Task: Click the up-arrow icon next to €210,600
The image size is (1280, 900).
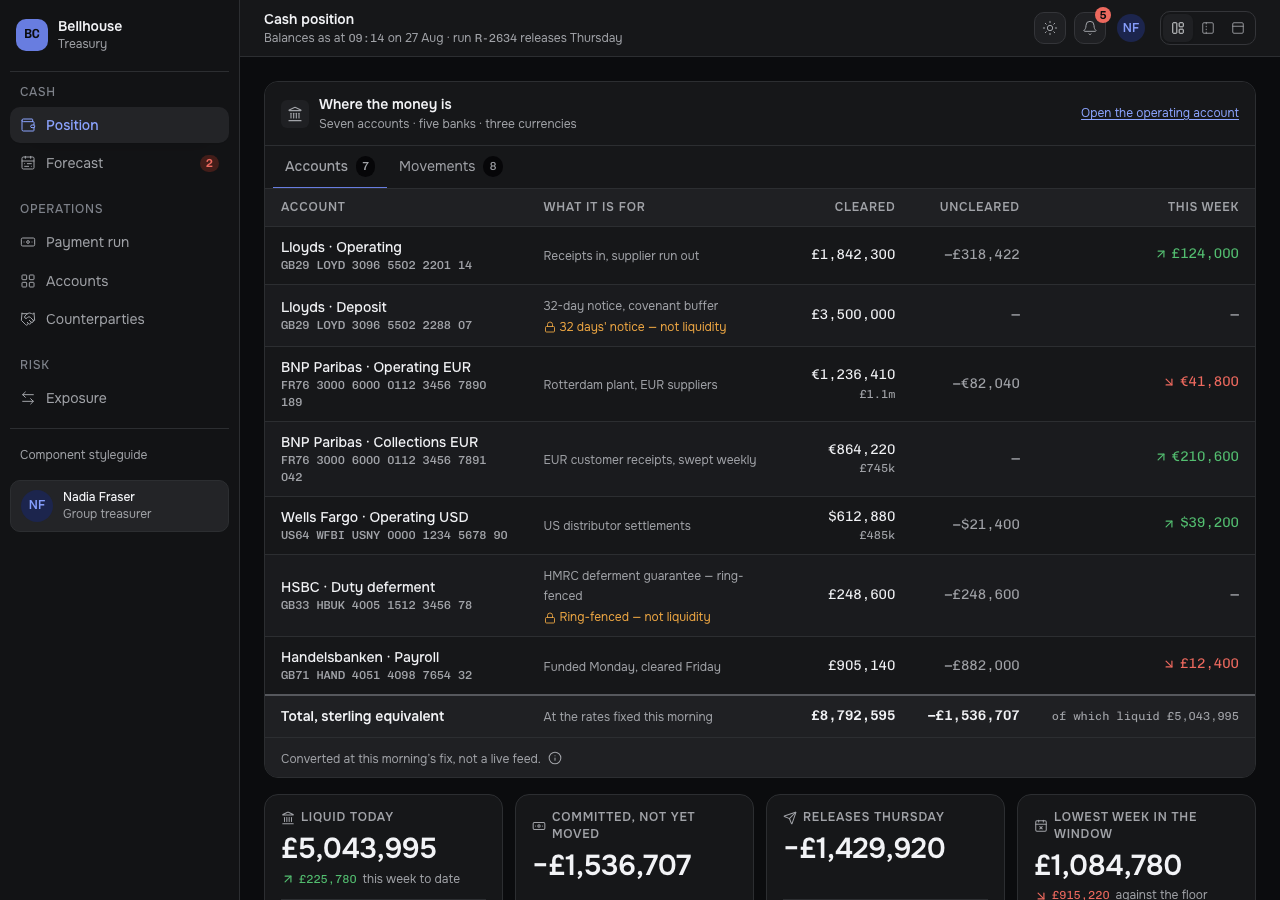Action: 1161,457
